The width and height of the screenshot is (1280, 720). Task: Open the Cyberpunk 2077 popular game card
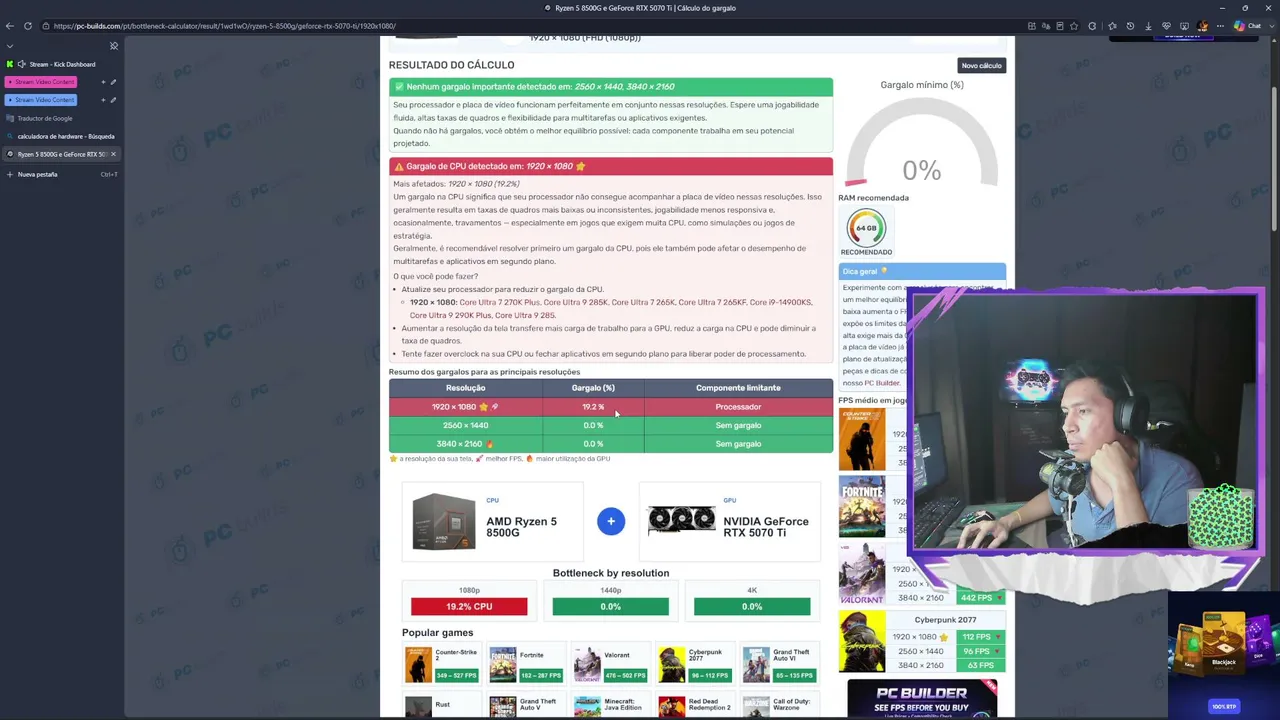[695, 665]
